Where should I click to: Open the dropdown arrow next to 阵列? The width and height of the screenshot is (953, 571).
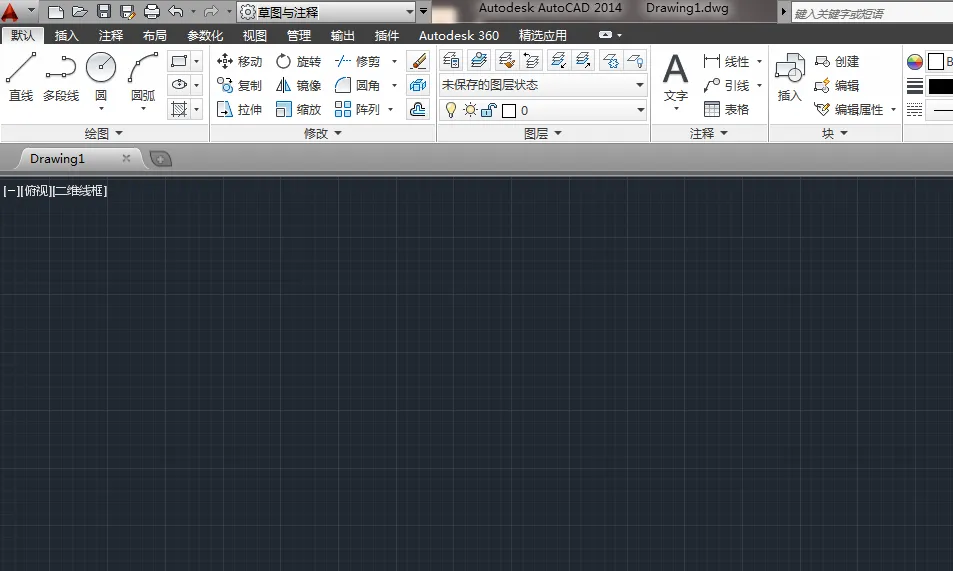(390, 109)
